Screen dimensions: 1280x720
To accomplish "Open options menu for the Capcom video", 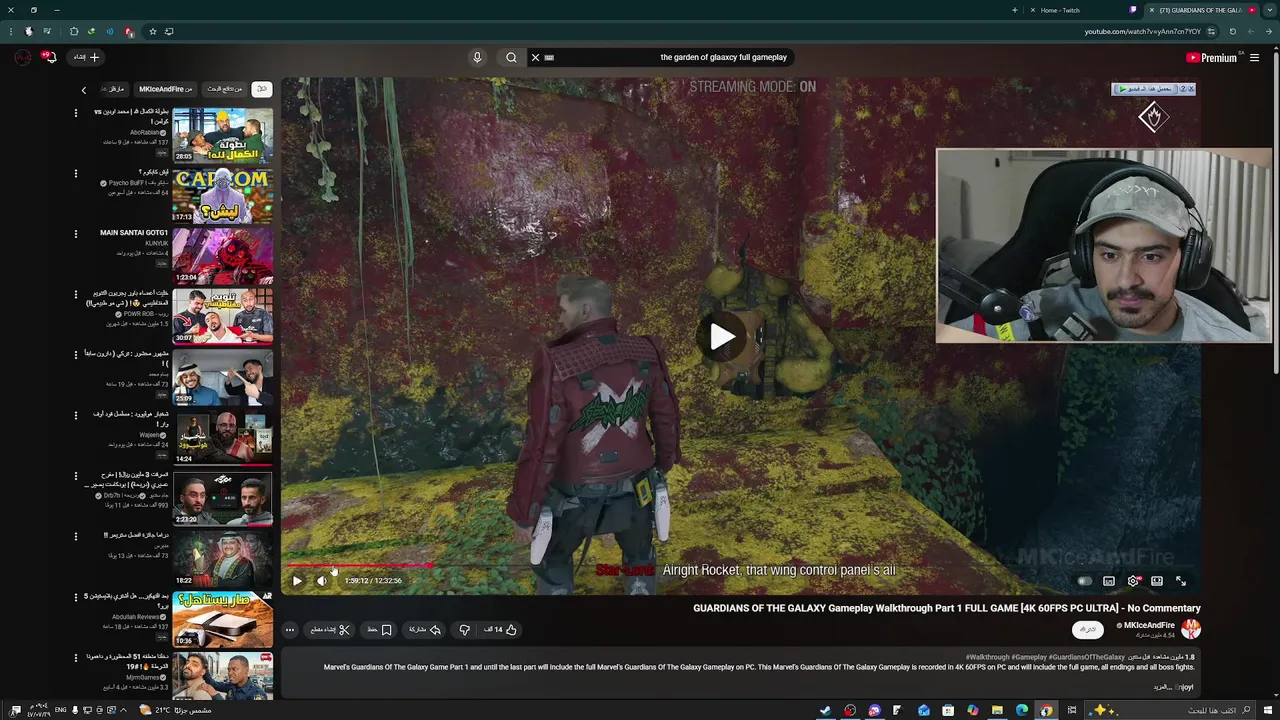I will (75, 174).
